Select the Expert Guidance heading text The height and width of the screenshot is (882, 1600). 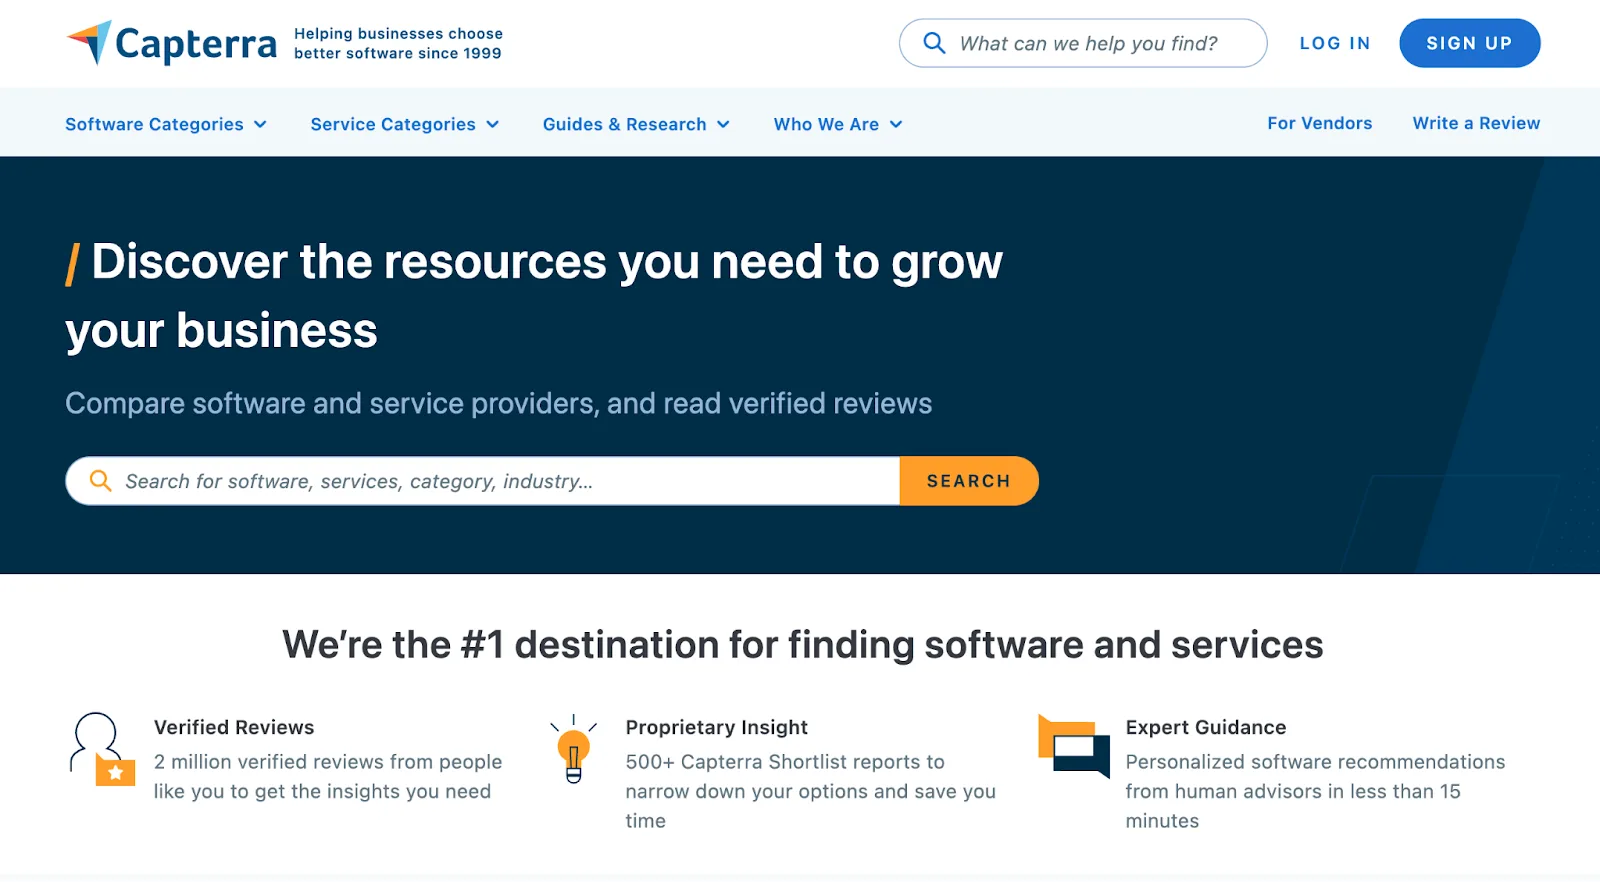tap(1205, 727)
